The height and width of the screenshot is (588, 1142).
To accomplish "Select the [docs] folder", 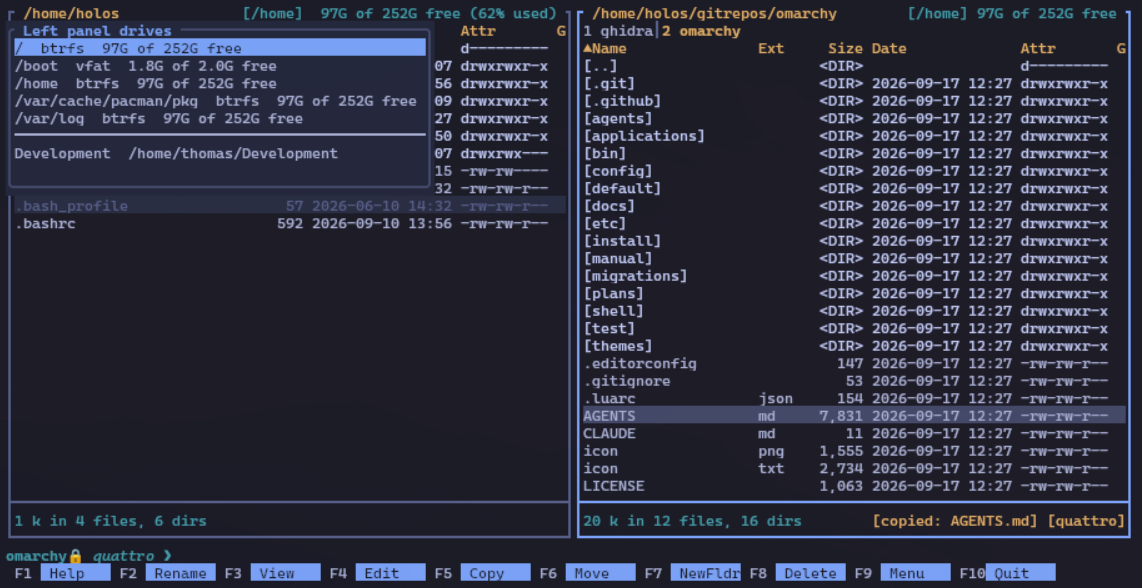I will tap(854, 206).
